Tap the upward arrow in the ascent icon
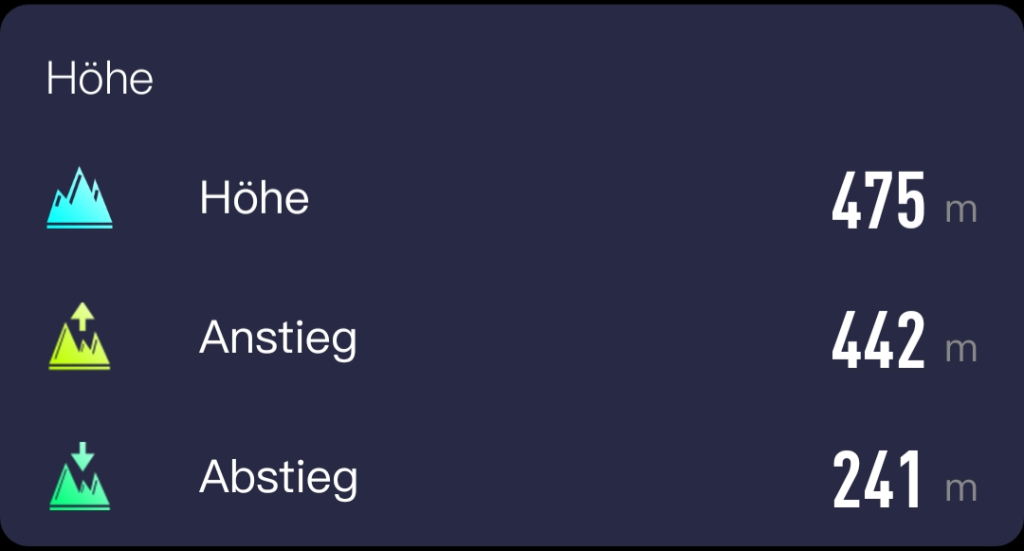 83,316
